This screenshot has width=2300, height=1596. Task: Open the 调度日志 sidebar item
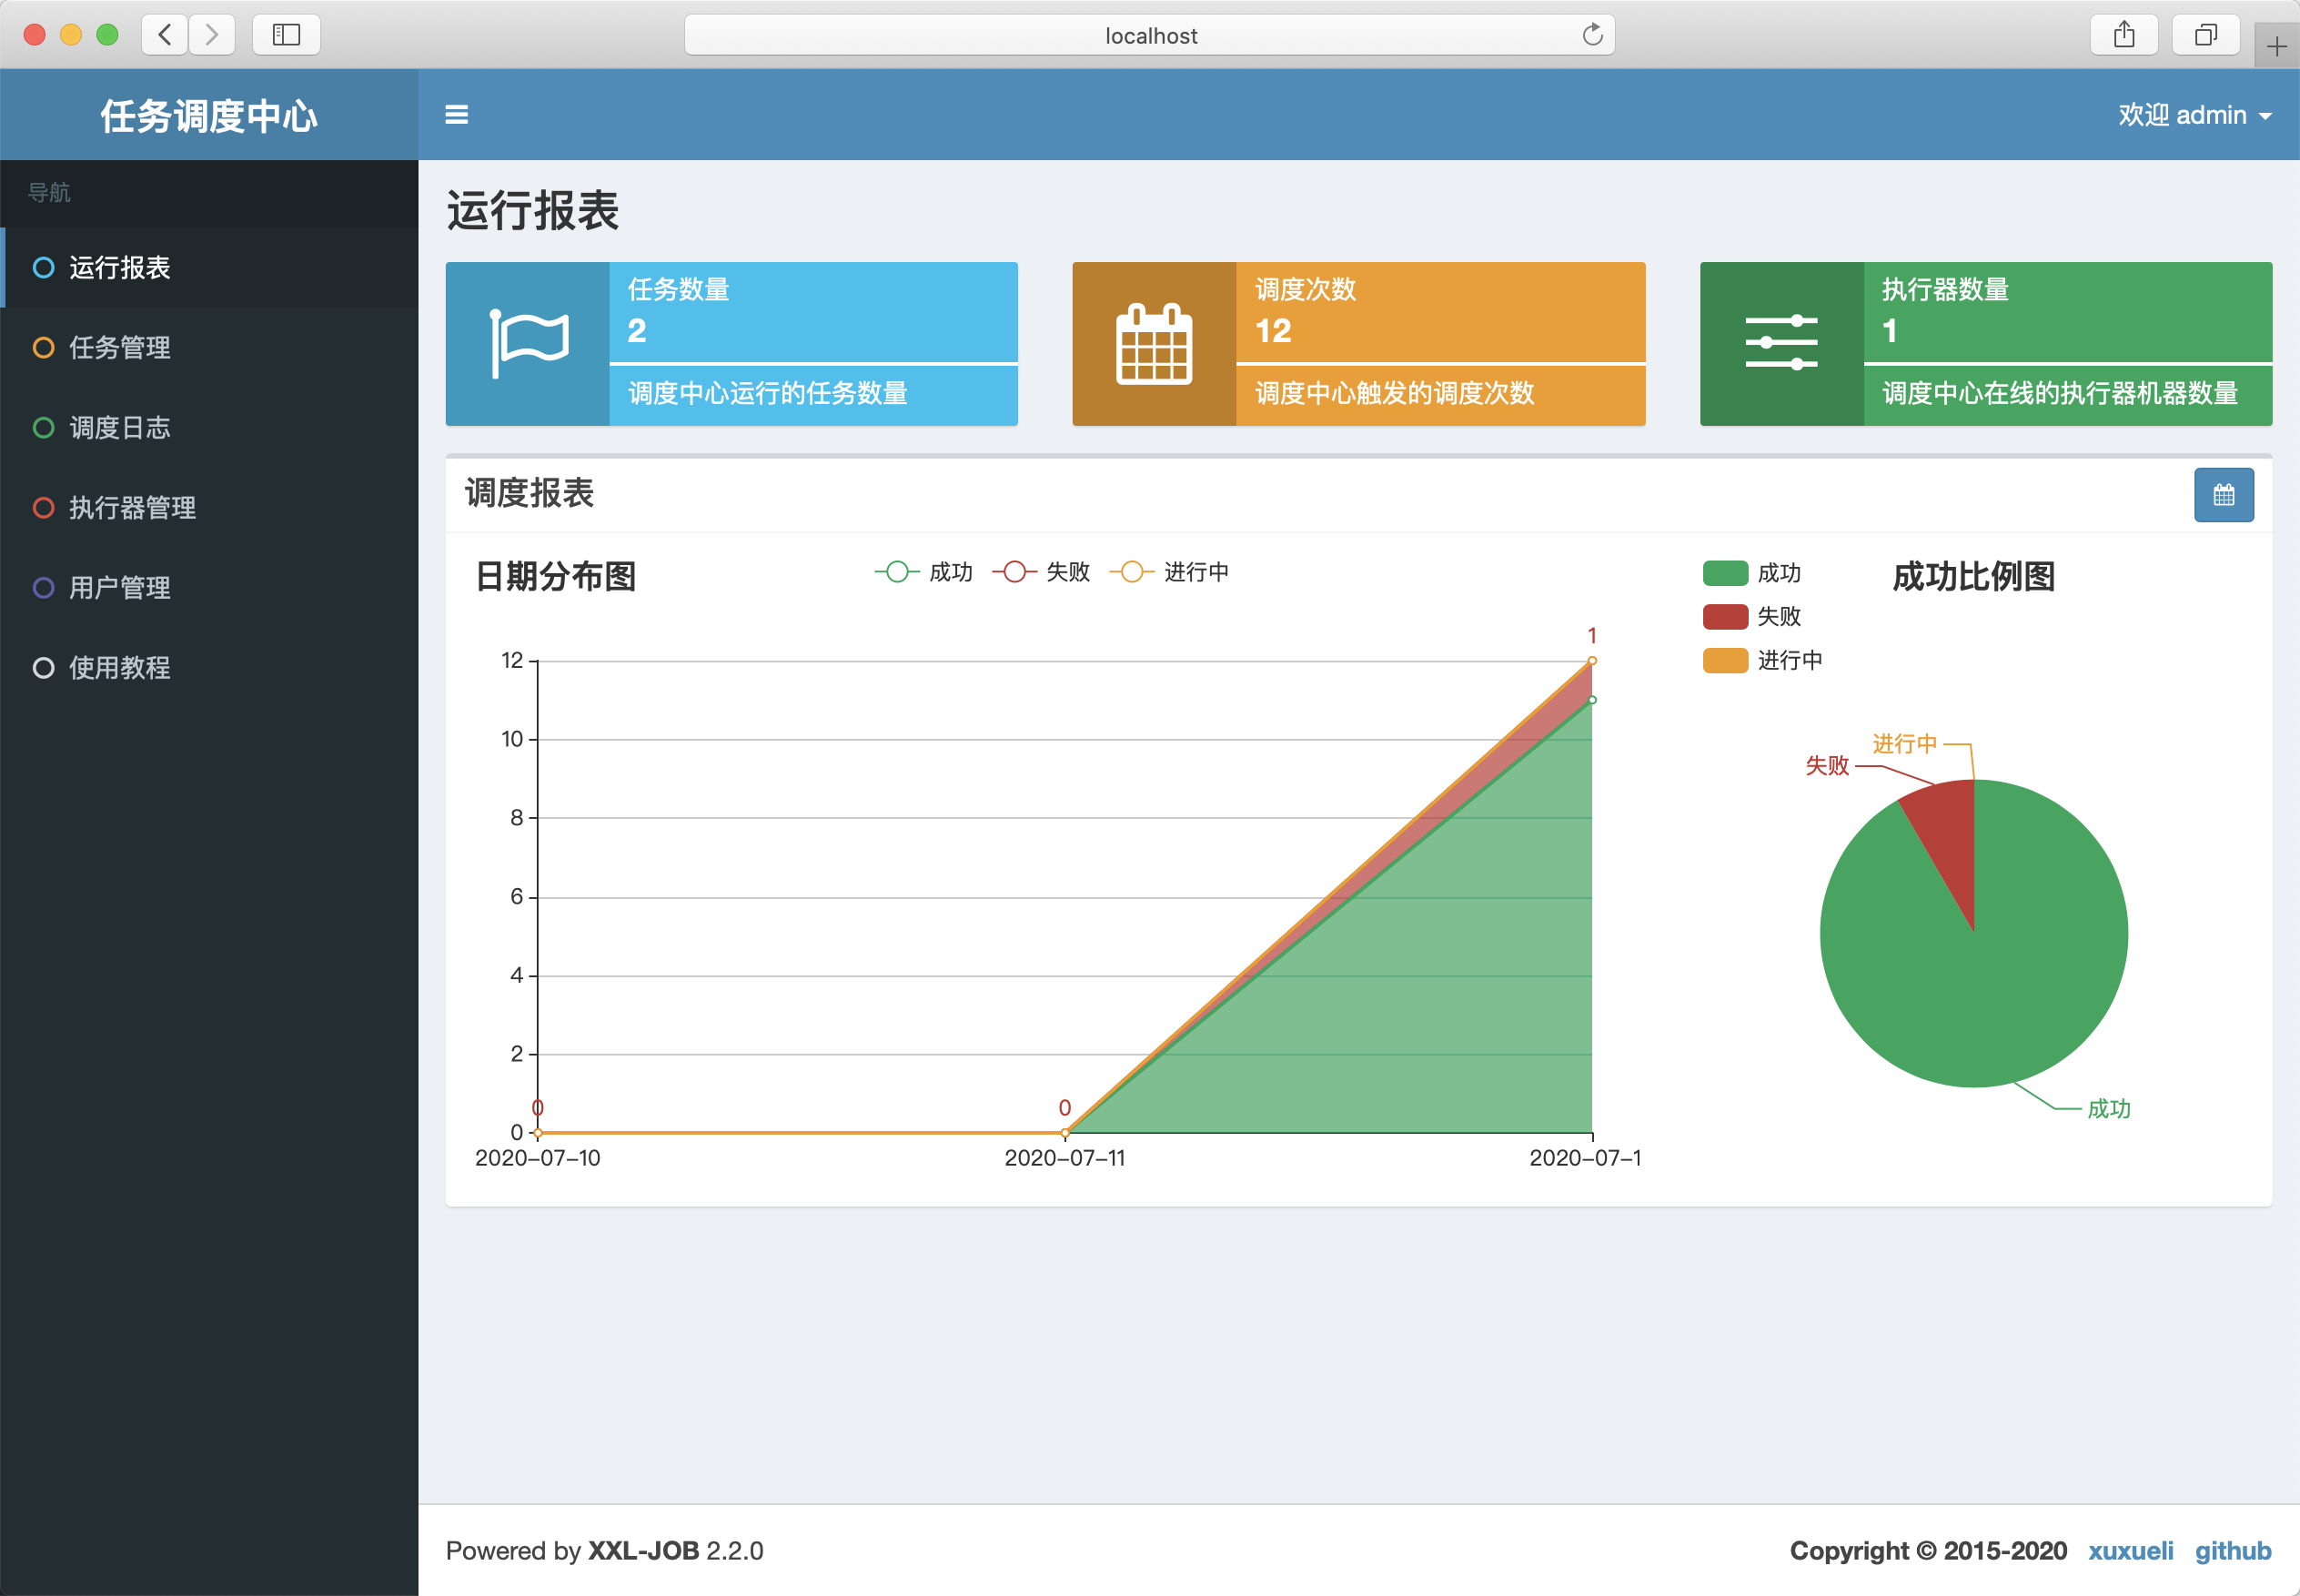click(209, 427)
